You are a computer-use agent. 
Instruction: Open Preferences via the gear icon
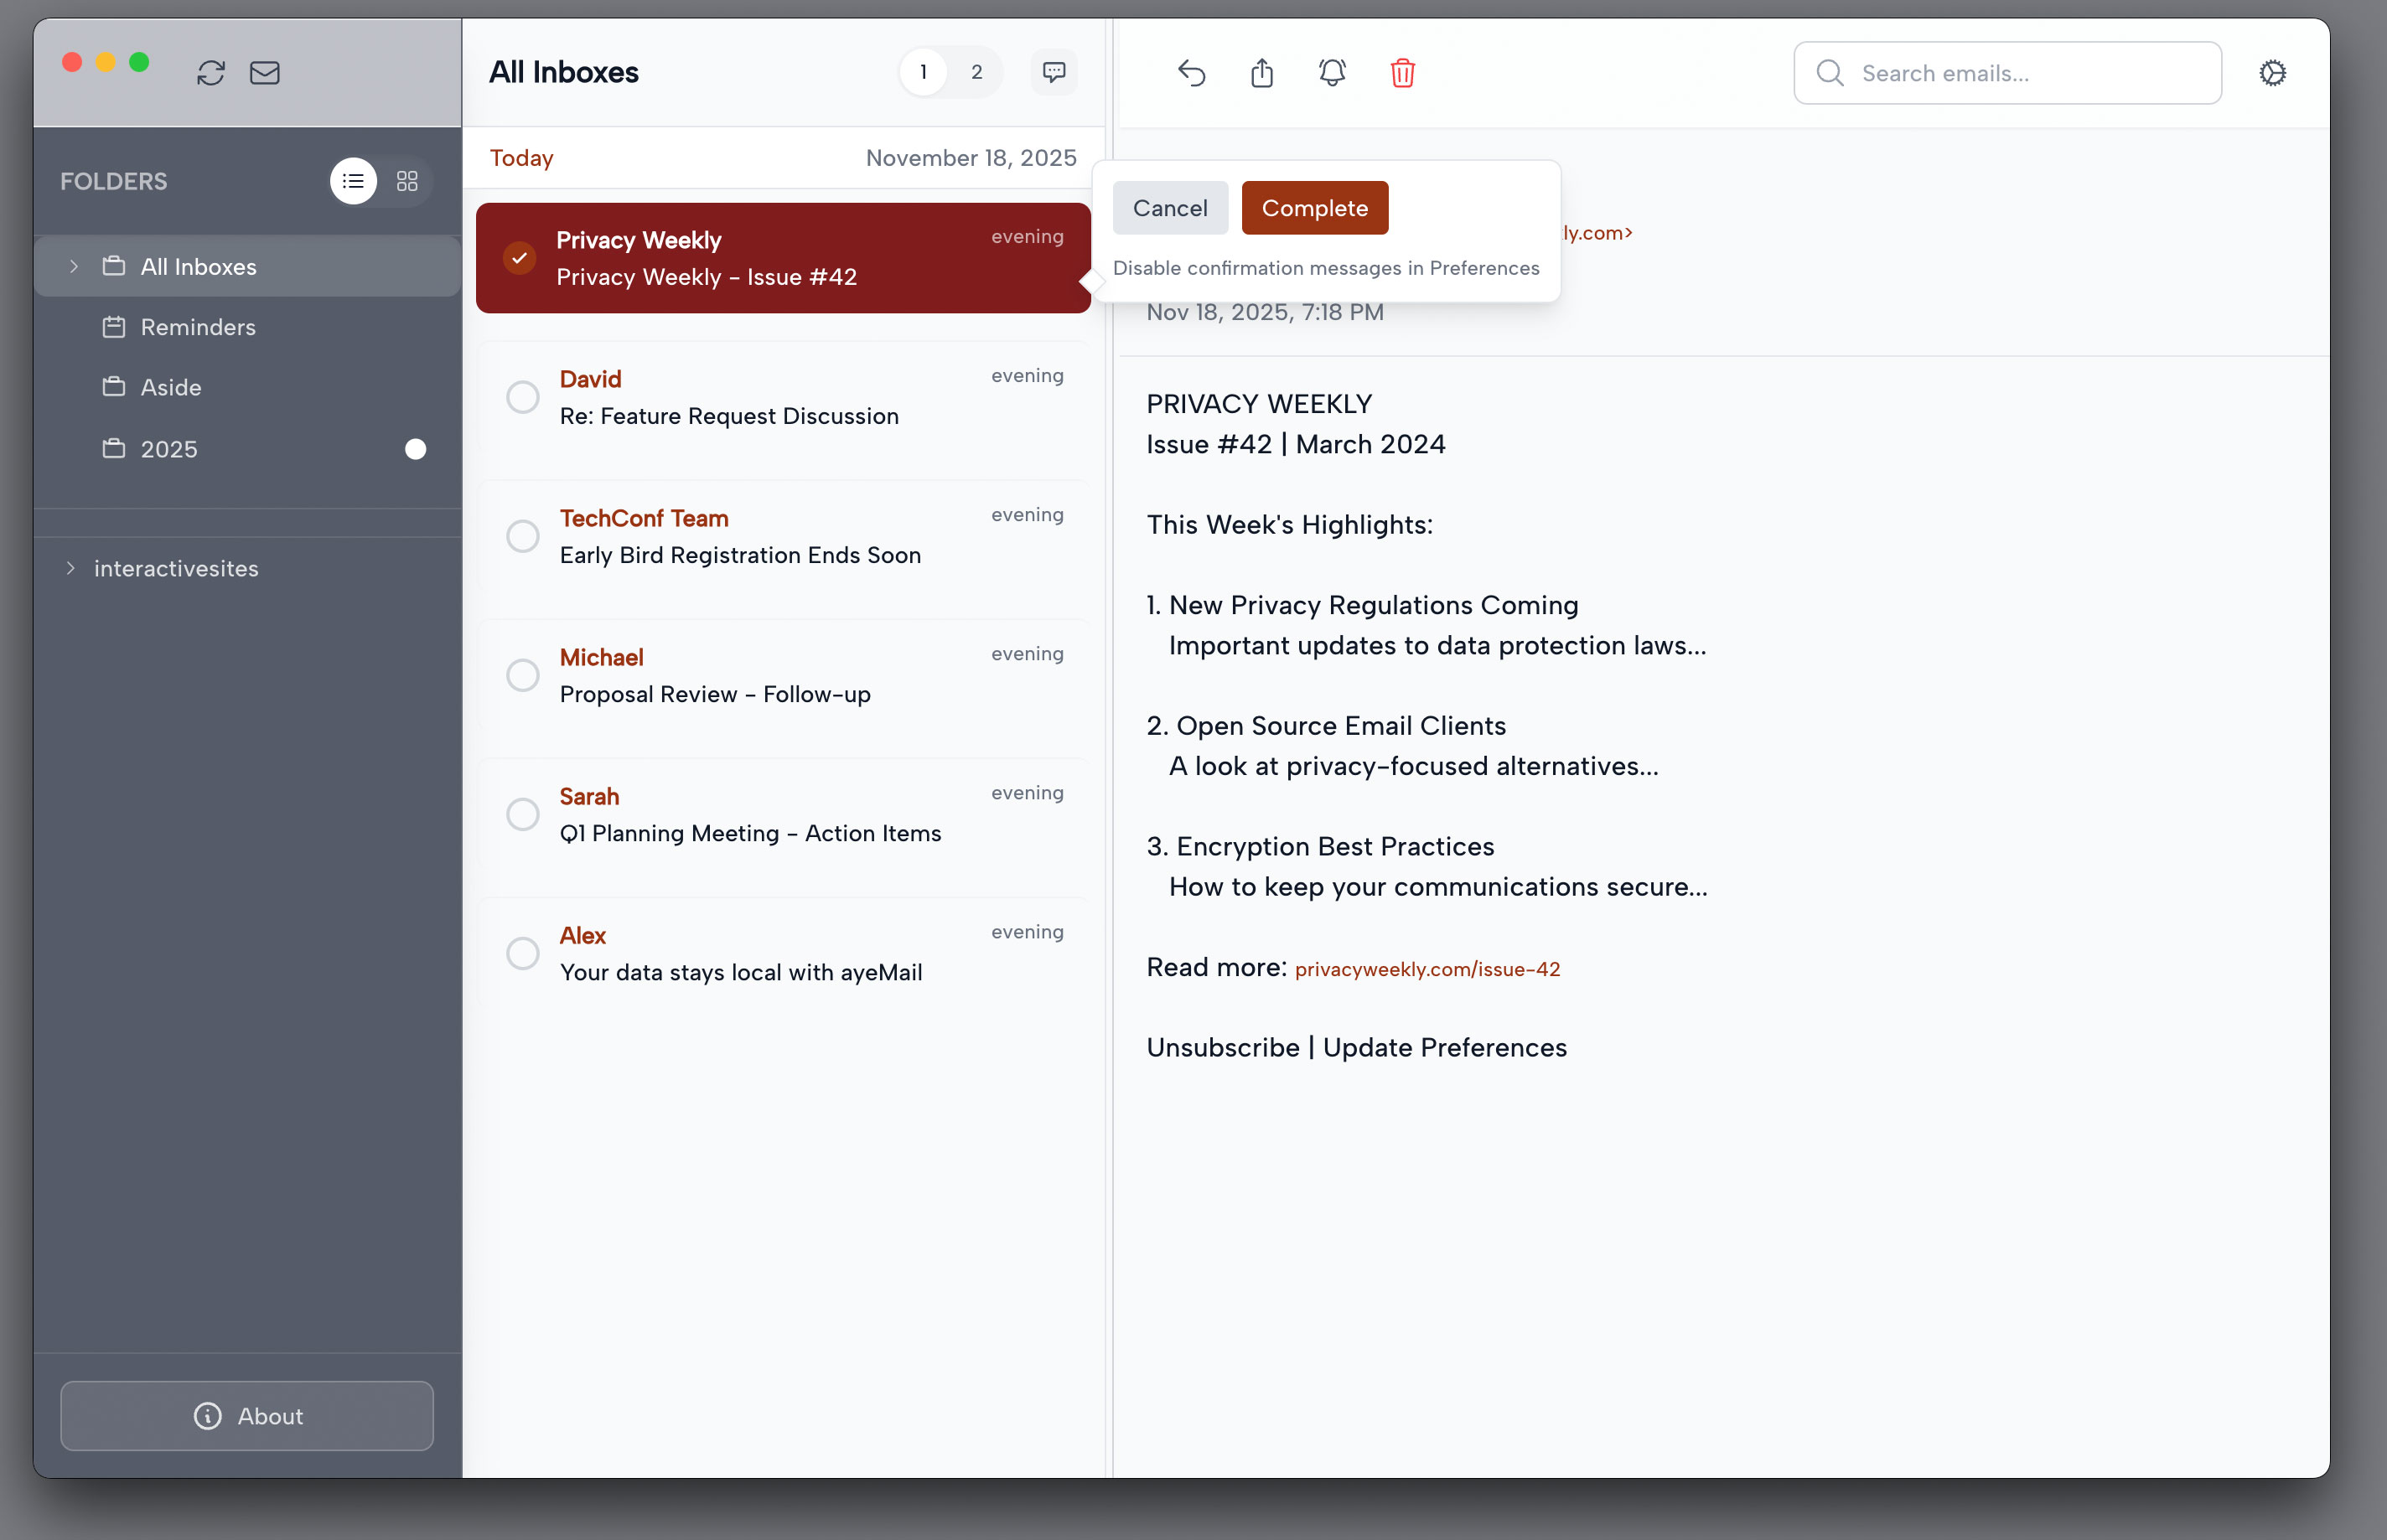tap(2273, 72)
